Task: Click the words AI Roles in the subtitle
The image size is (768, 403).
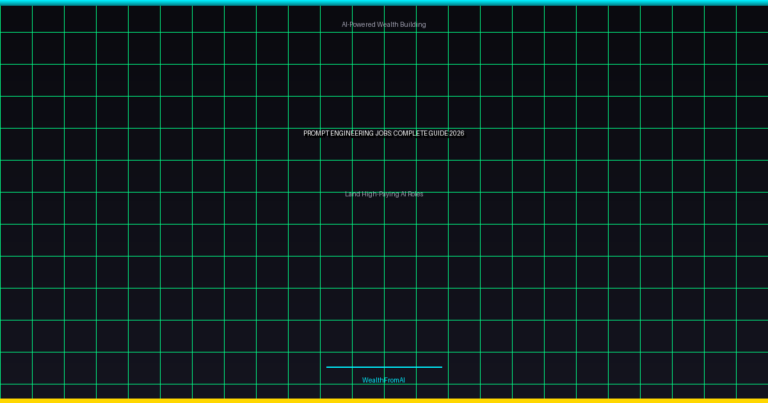Action: (x=412, y=194)
